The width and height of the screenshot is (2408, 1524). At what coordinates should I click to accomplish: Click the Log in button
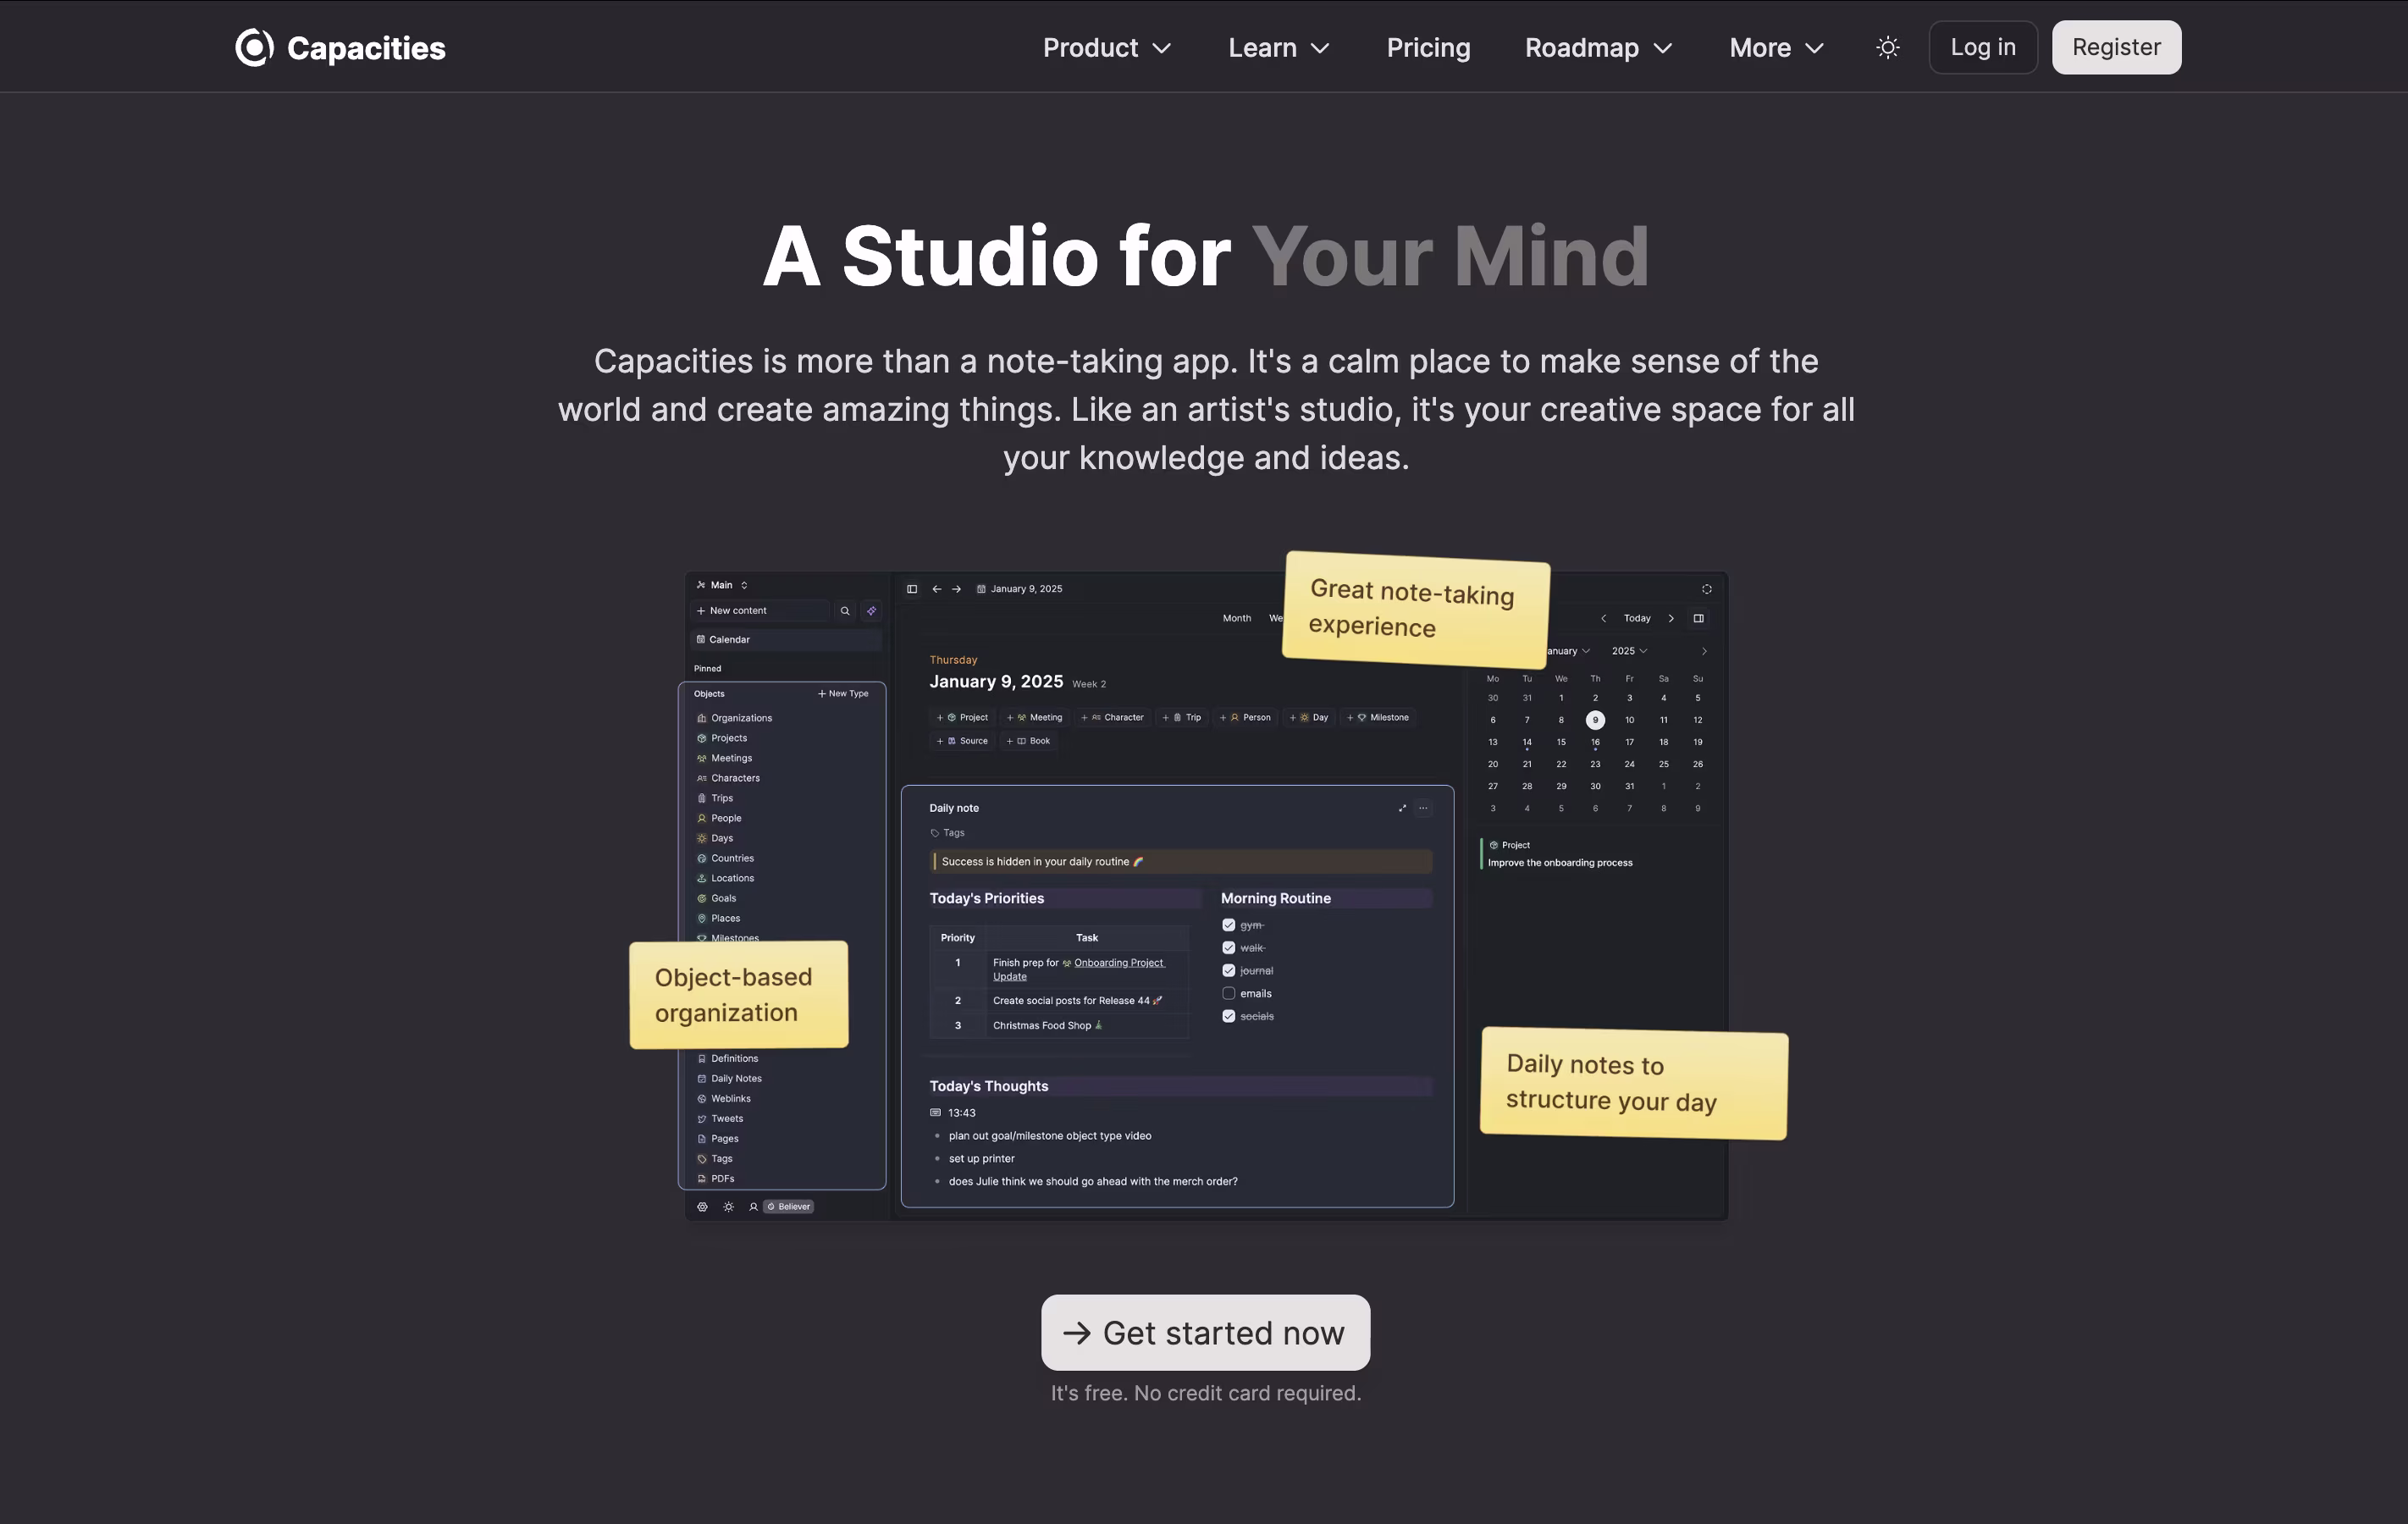click(x=1983, y=47)
